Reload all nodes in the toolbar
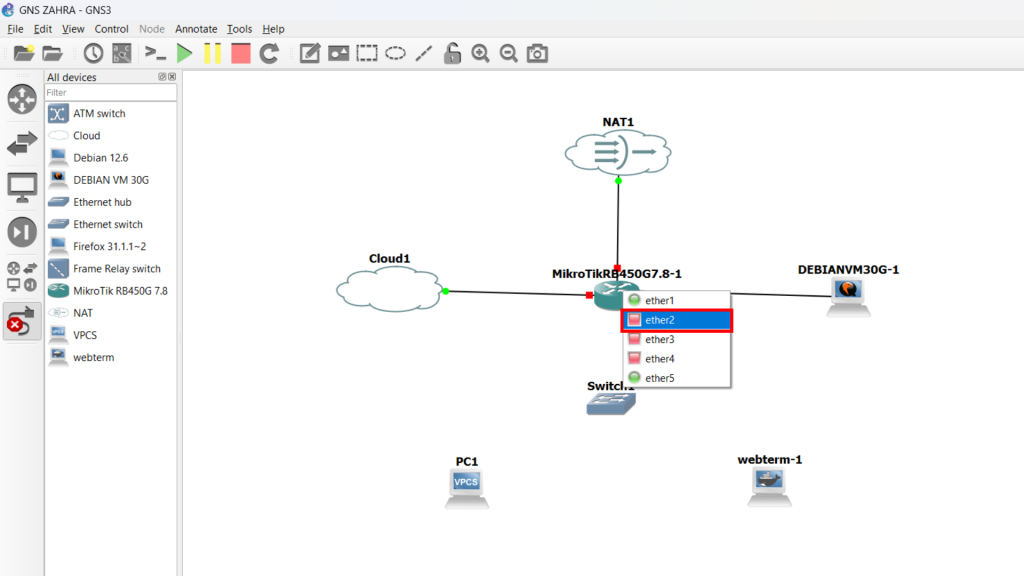This screenshot has width=1024, height=576. [269, 53]
